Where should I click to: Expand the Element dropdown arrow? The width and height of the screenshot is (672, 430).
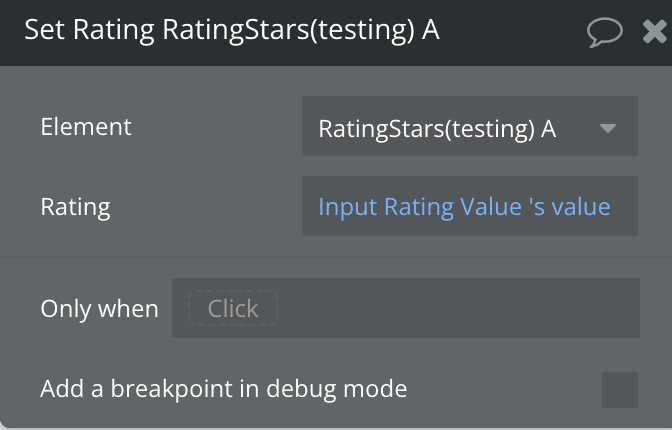(607, 129)
